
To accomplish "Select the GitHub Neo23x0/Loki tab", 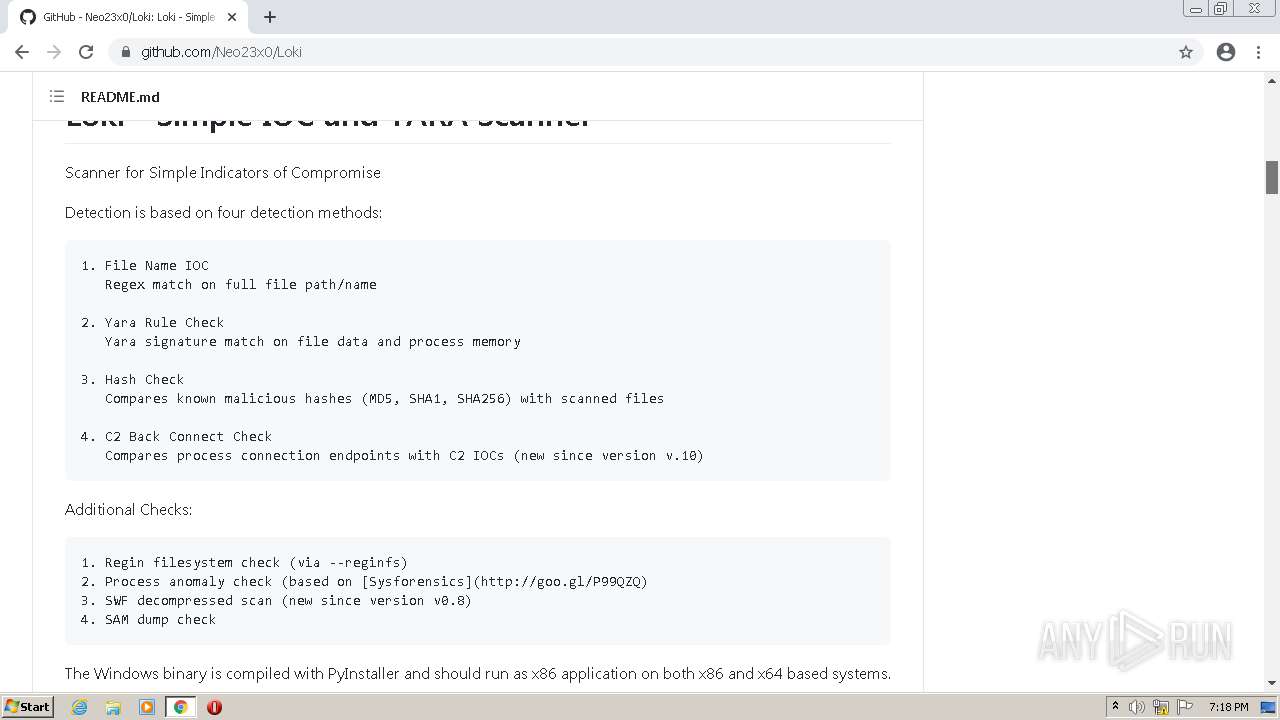I will click(127, 17).
